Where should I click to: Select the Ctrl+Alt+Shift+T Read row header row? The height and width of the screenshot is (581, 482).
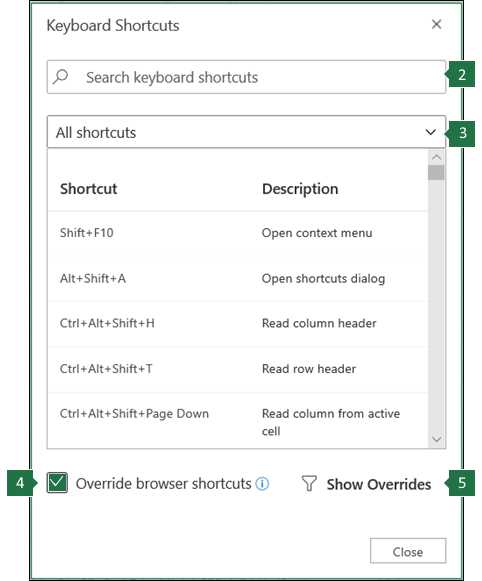[238, 369]
